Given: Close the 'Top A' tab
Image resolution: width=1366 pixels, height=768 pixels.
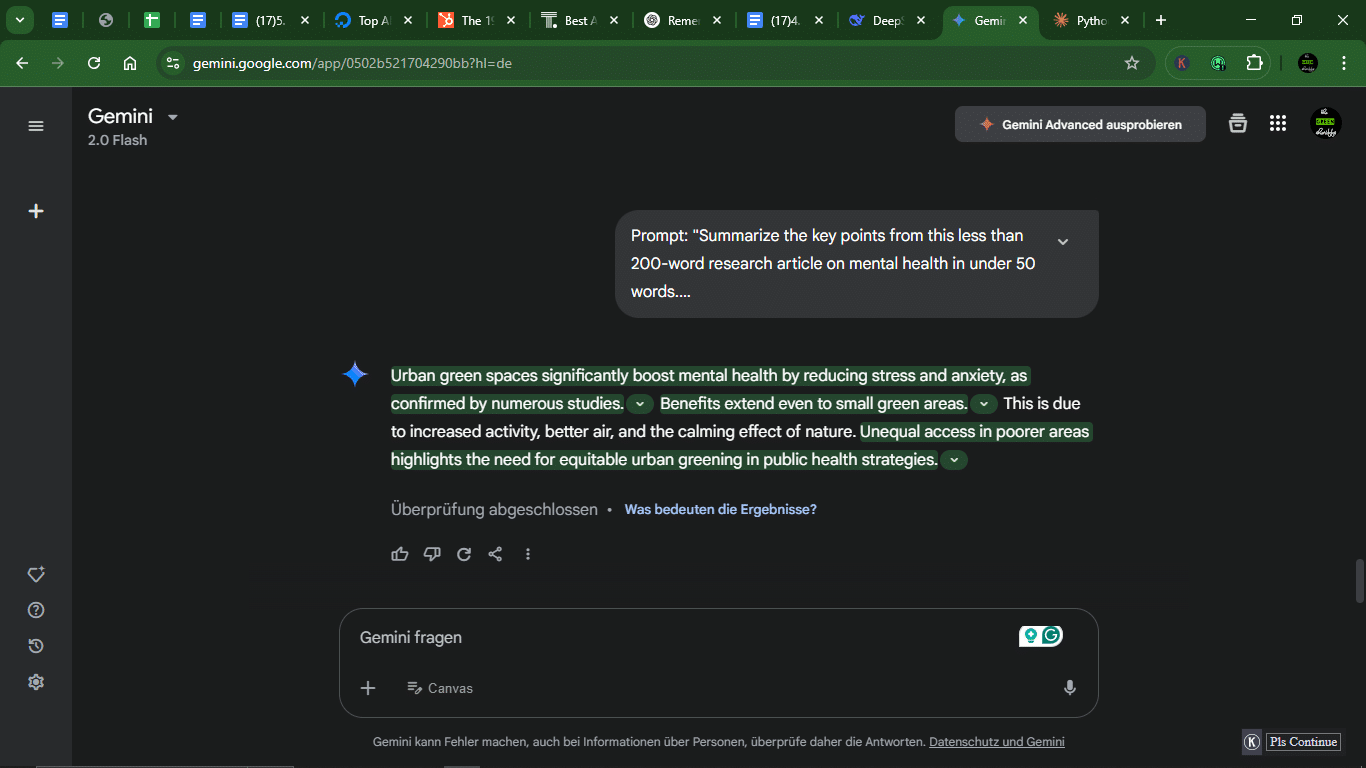Looking at the screenshot, I should pos(407,20).
